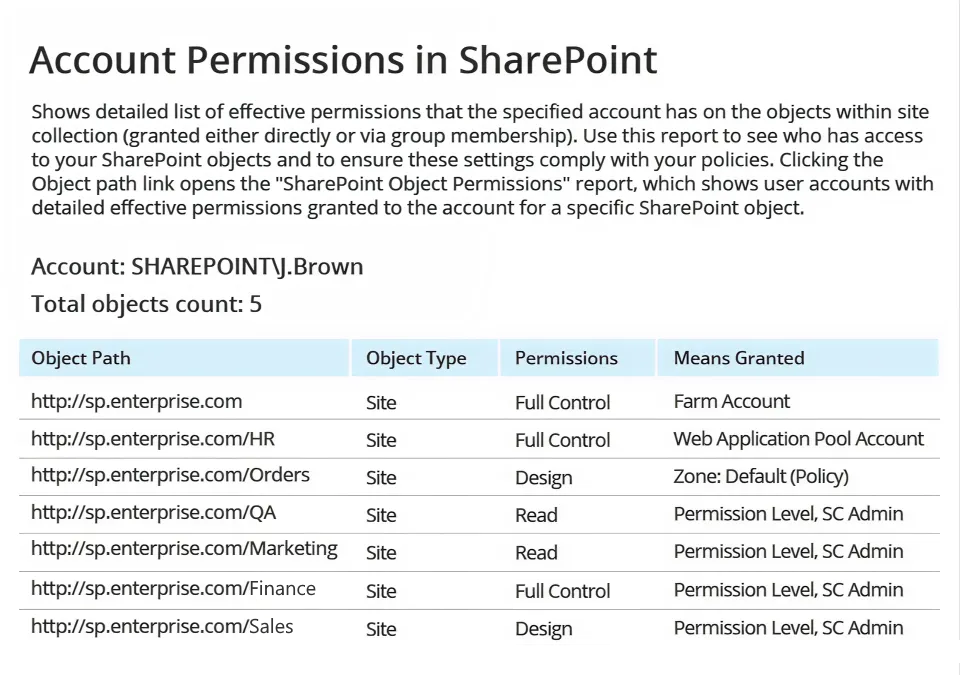
Task: Click the Total objects count line
Action: [x=146, y=304]
